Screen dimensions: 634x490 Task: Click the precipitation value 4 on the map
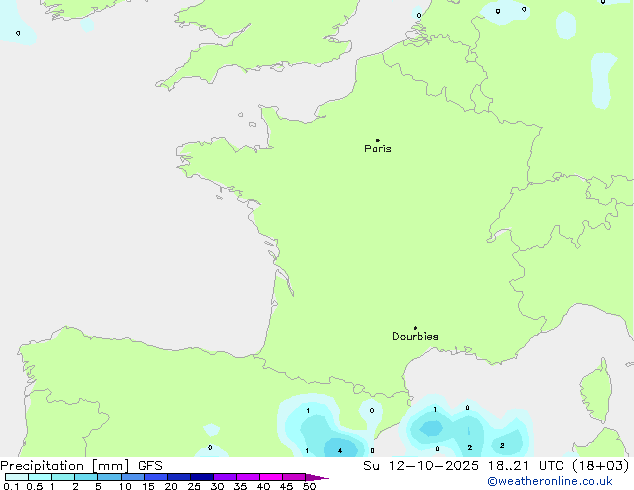point(340,450)
